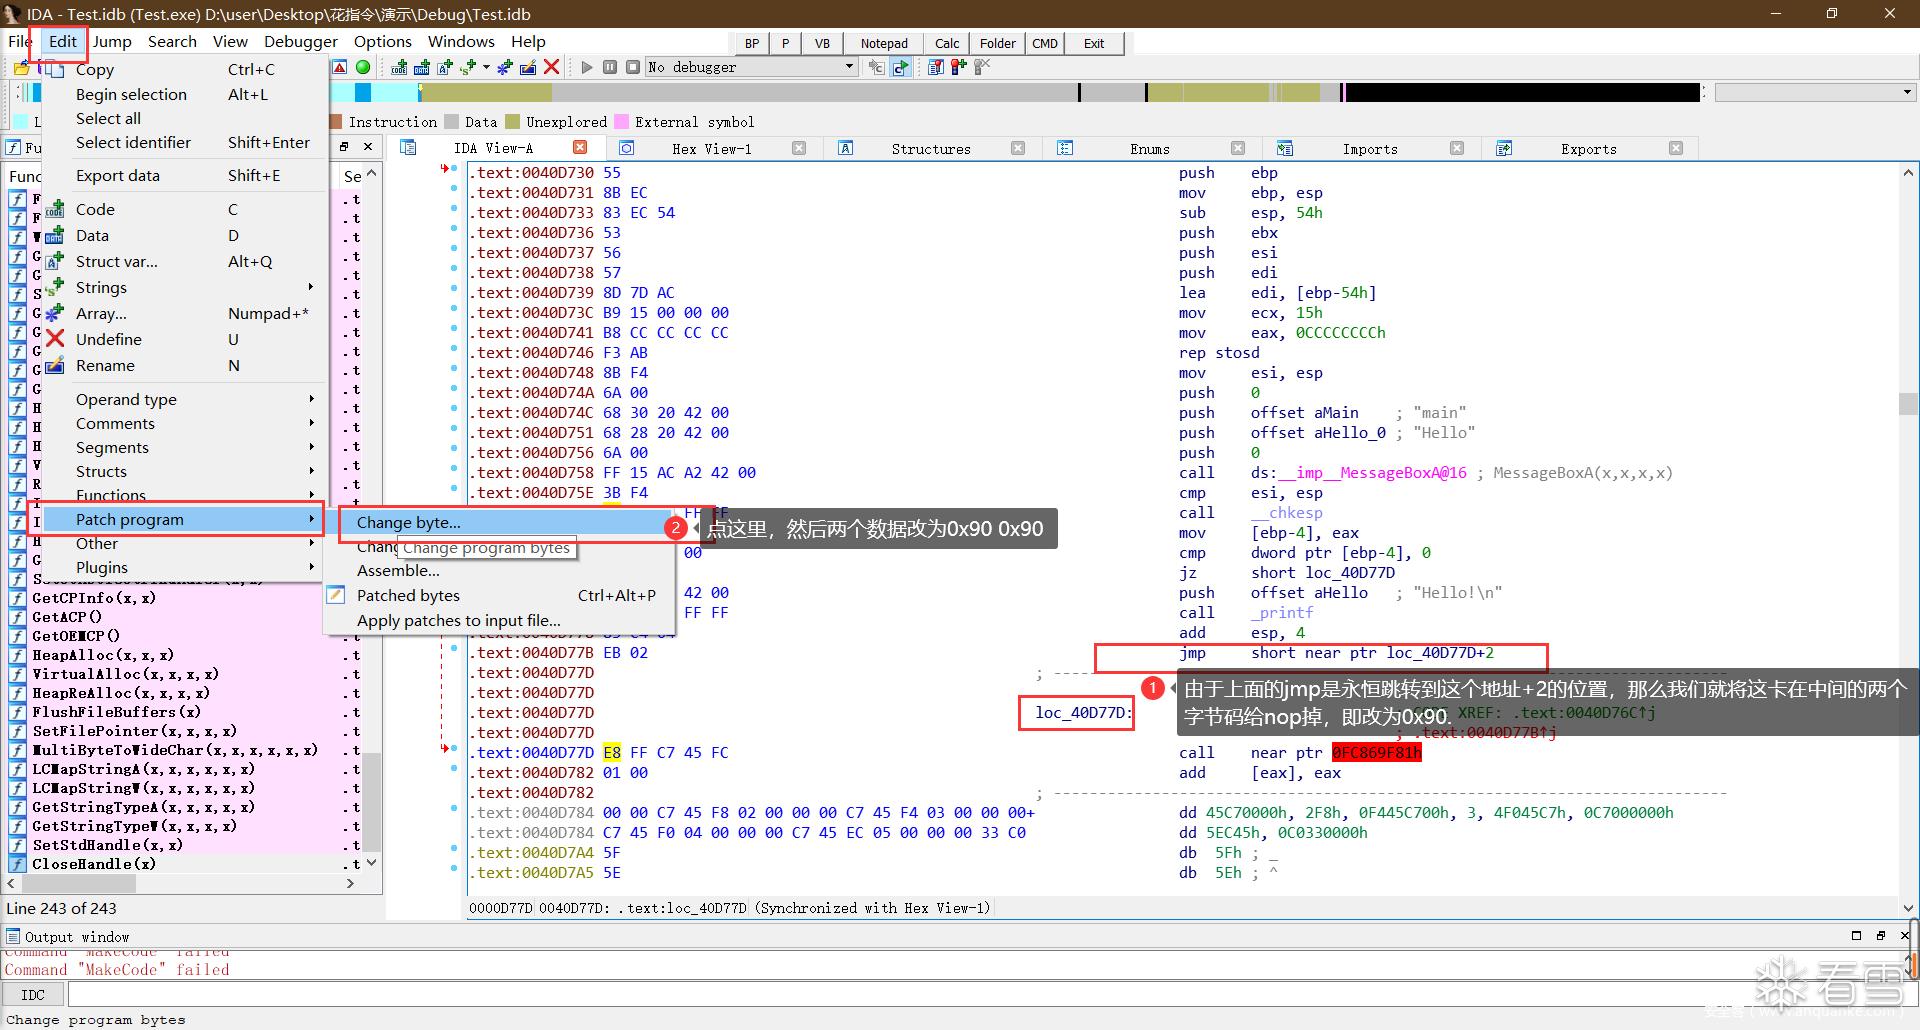Click the add breakpoint toolbar icon
The image size is (1920, 1030).
tap(959, 67)
